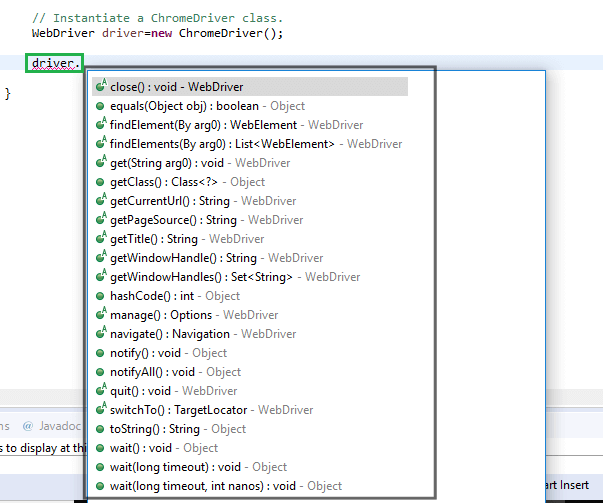
Task: Click the method icon beside get(String arg0)
Action: [x=101, y=162]
